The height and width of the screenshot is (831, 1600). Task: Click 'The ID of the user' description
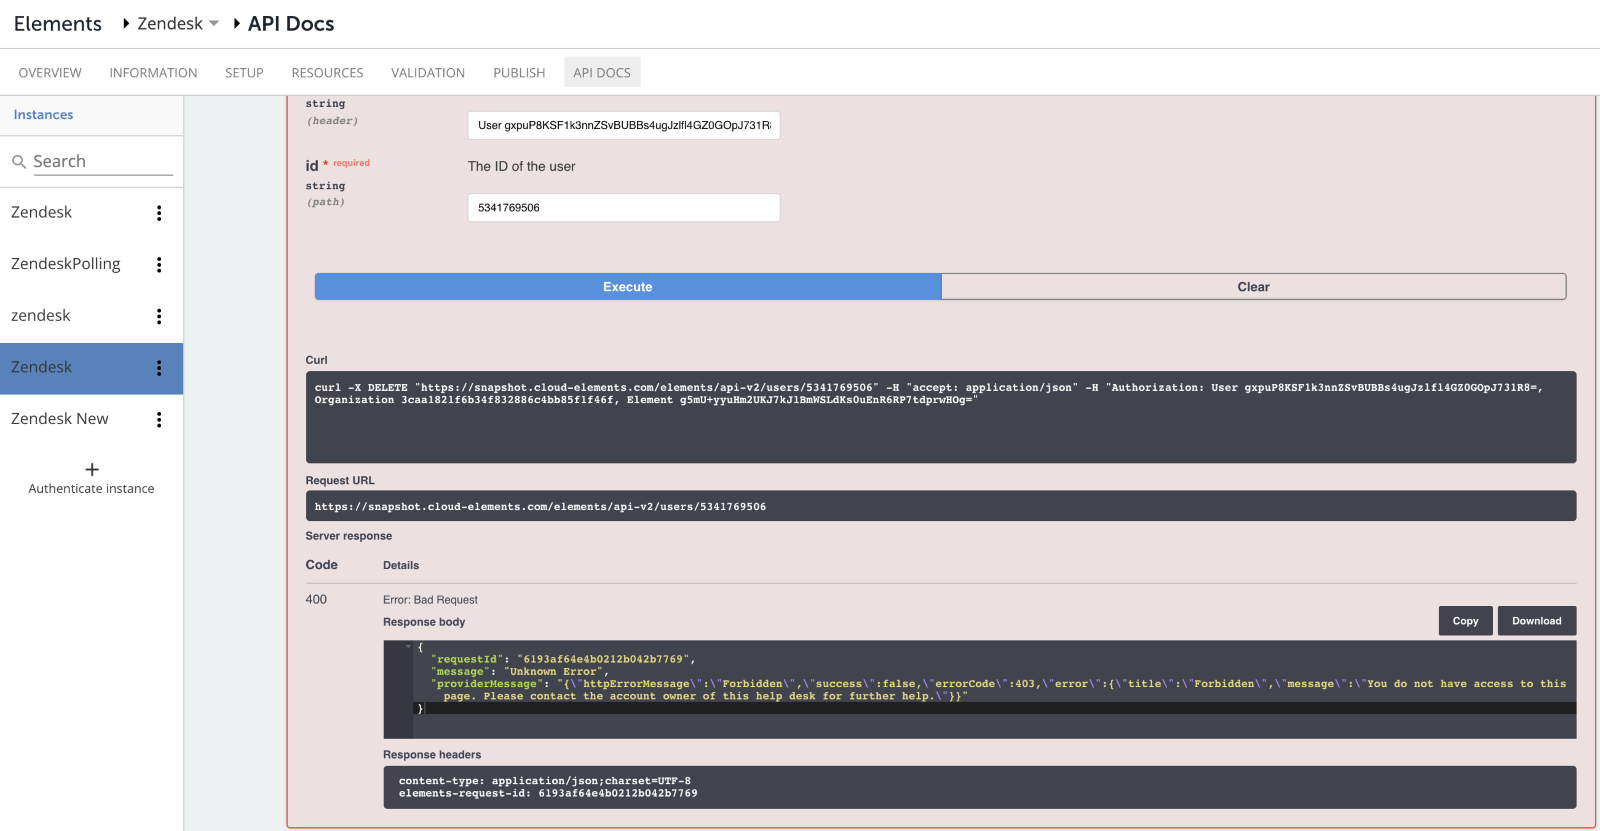522,167
